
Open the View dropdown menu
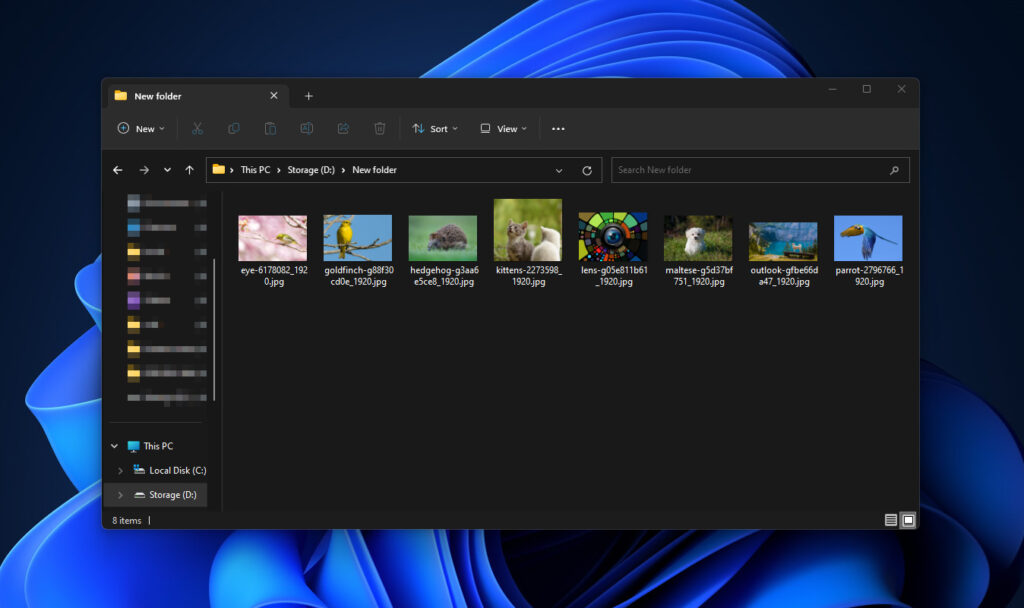tap(504, 129)
